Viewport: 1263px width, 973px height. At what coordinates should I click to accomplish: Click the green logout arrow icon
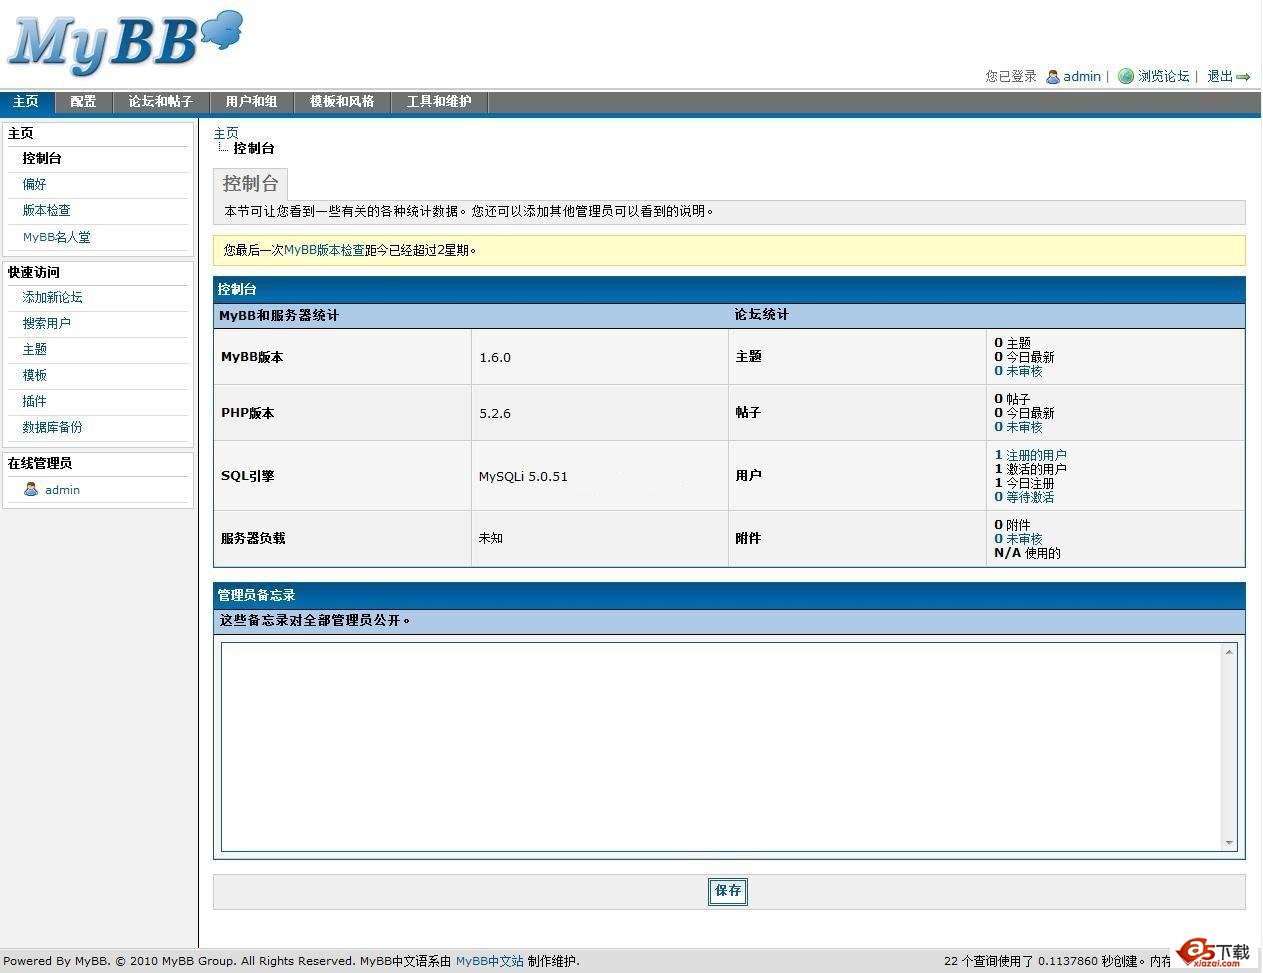1243,77
